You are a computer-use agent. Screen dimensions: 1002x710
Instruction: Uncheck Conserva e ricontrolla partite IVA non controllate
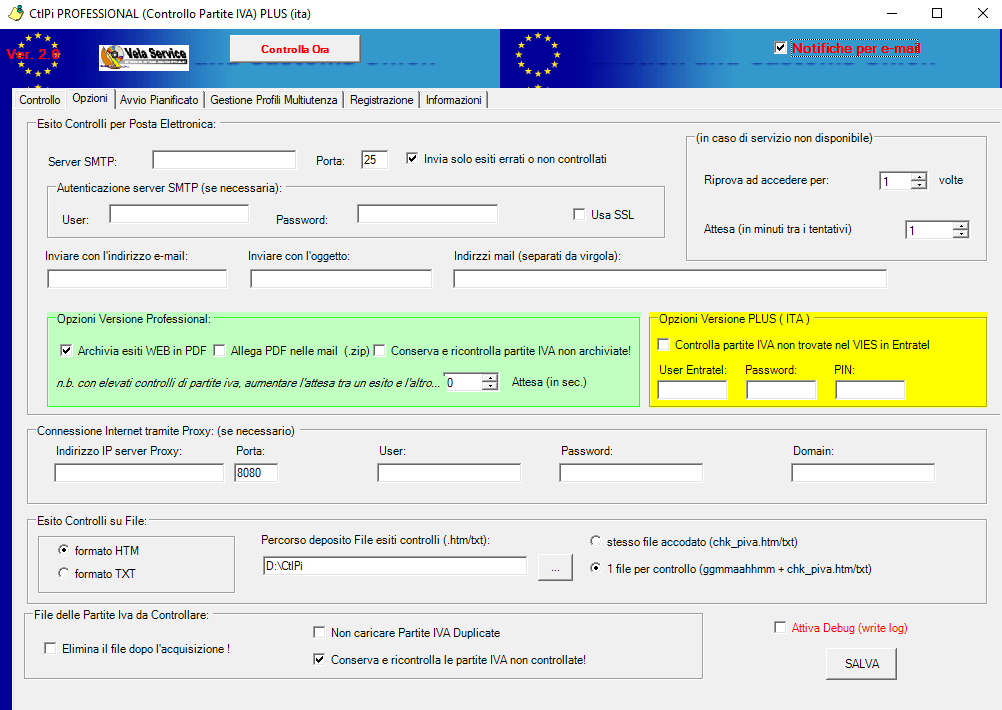click(319, 659)
